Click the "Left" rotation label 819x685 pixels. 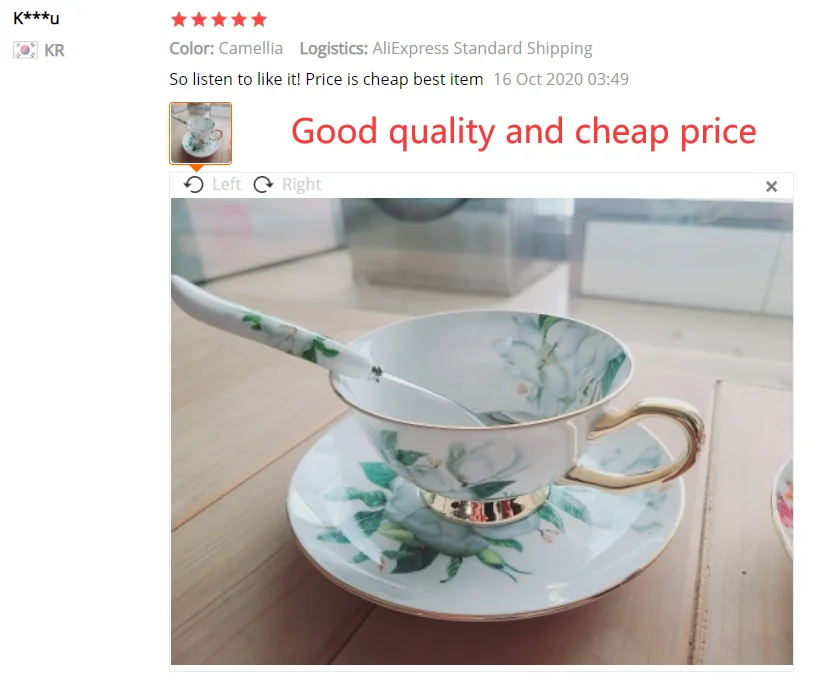coord(226,184)
